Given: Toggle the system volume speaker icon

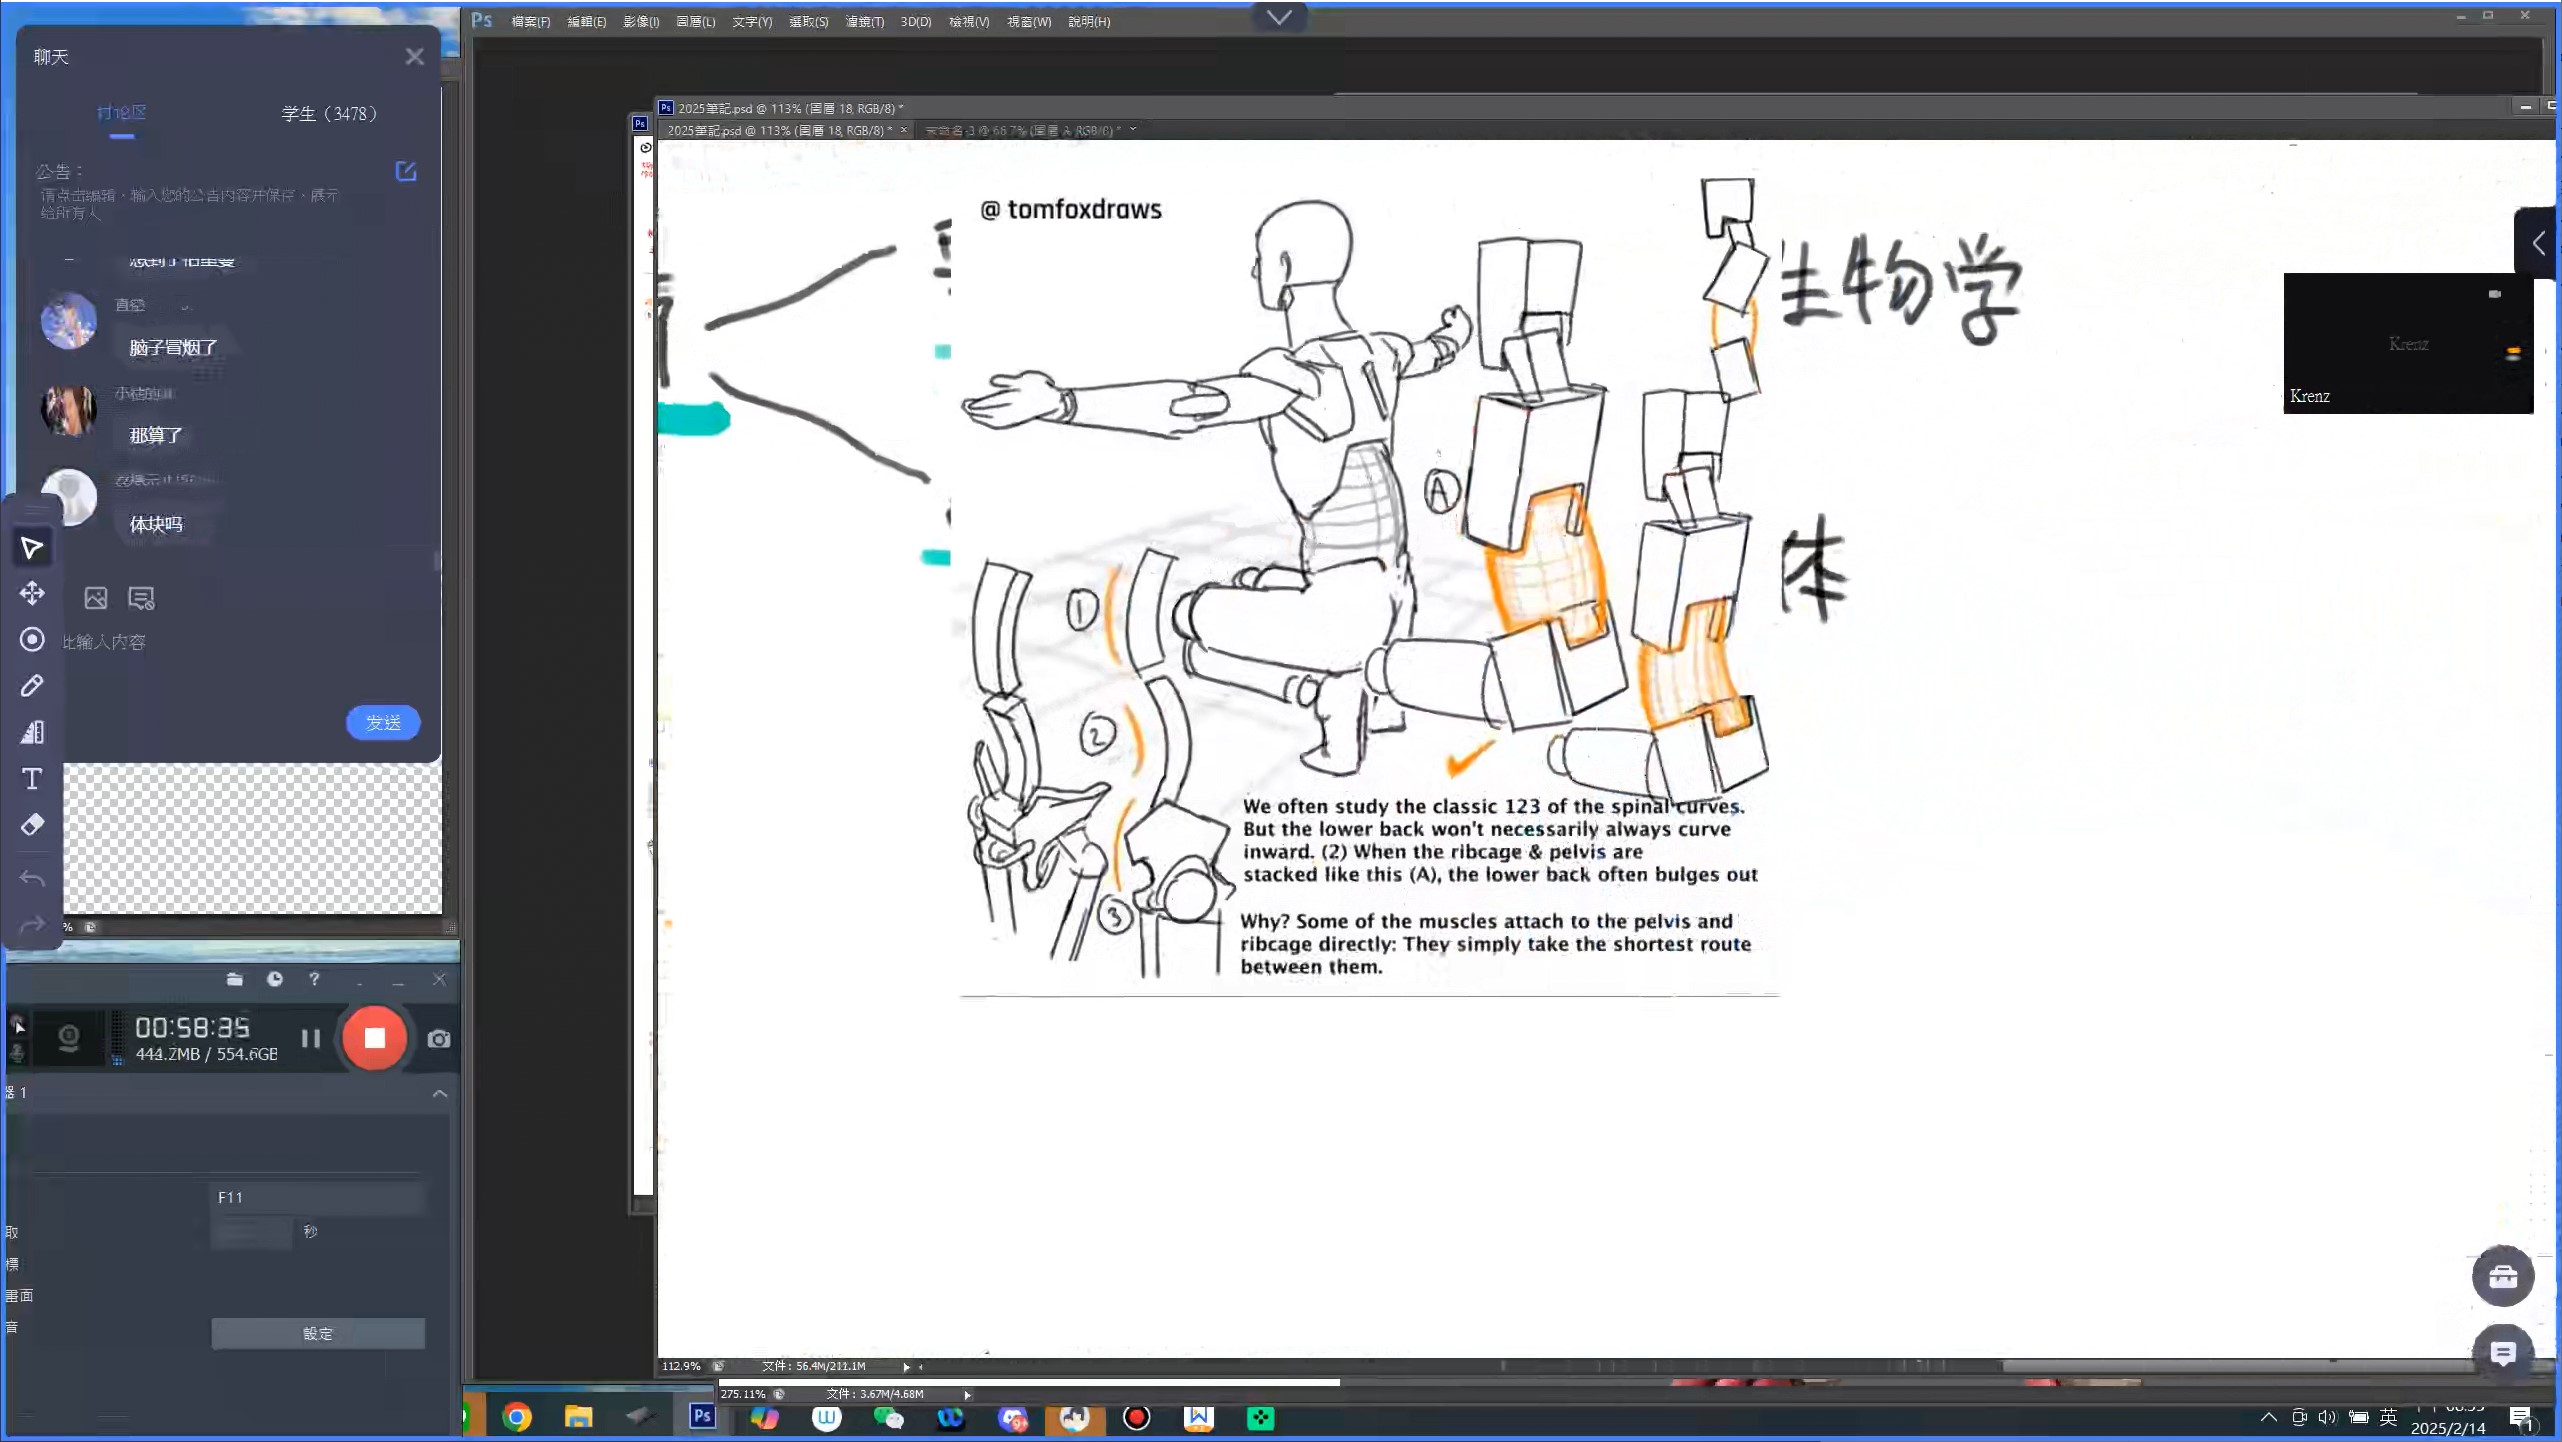Looking at the screenshot, I should (2327, 1417).
